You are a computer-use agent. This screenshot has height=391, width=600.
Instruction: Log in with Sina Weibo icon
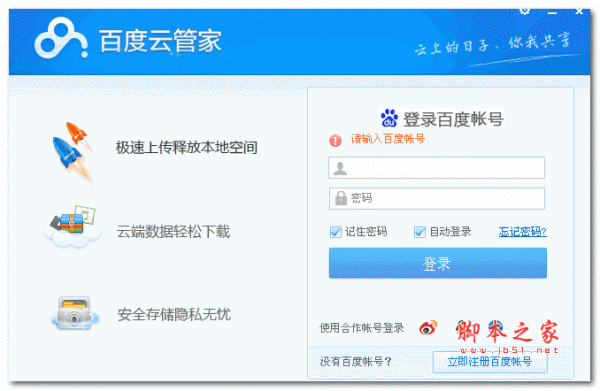428,327
